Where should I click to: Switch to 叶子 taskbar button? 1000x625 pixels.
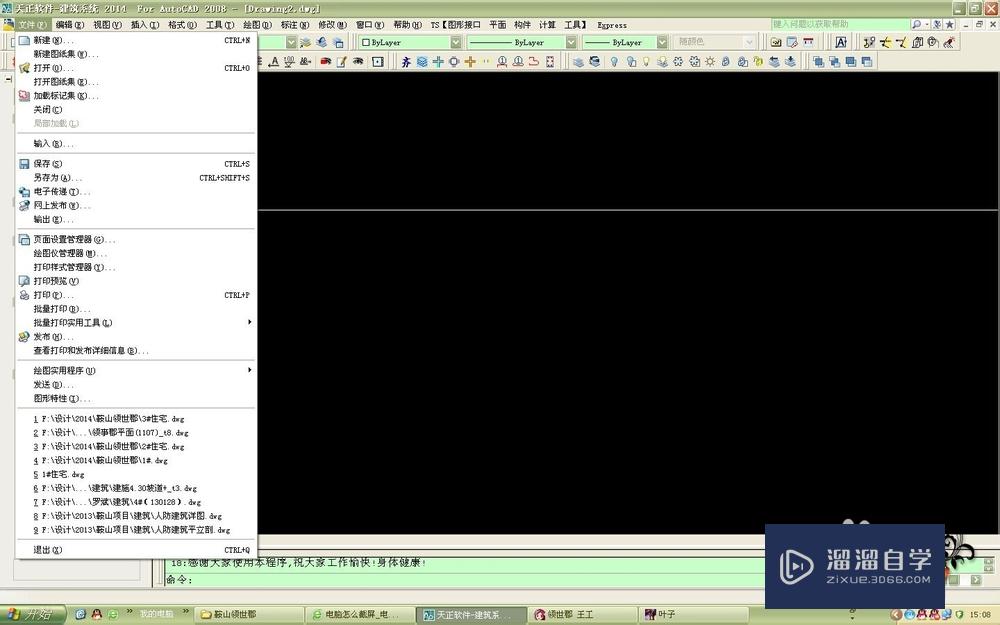(692, 614)
